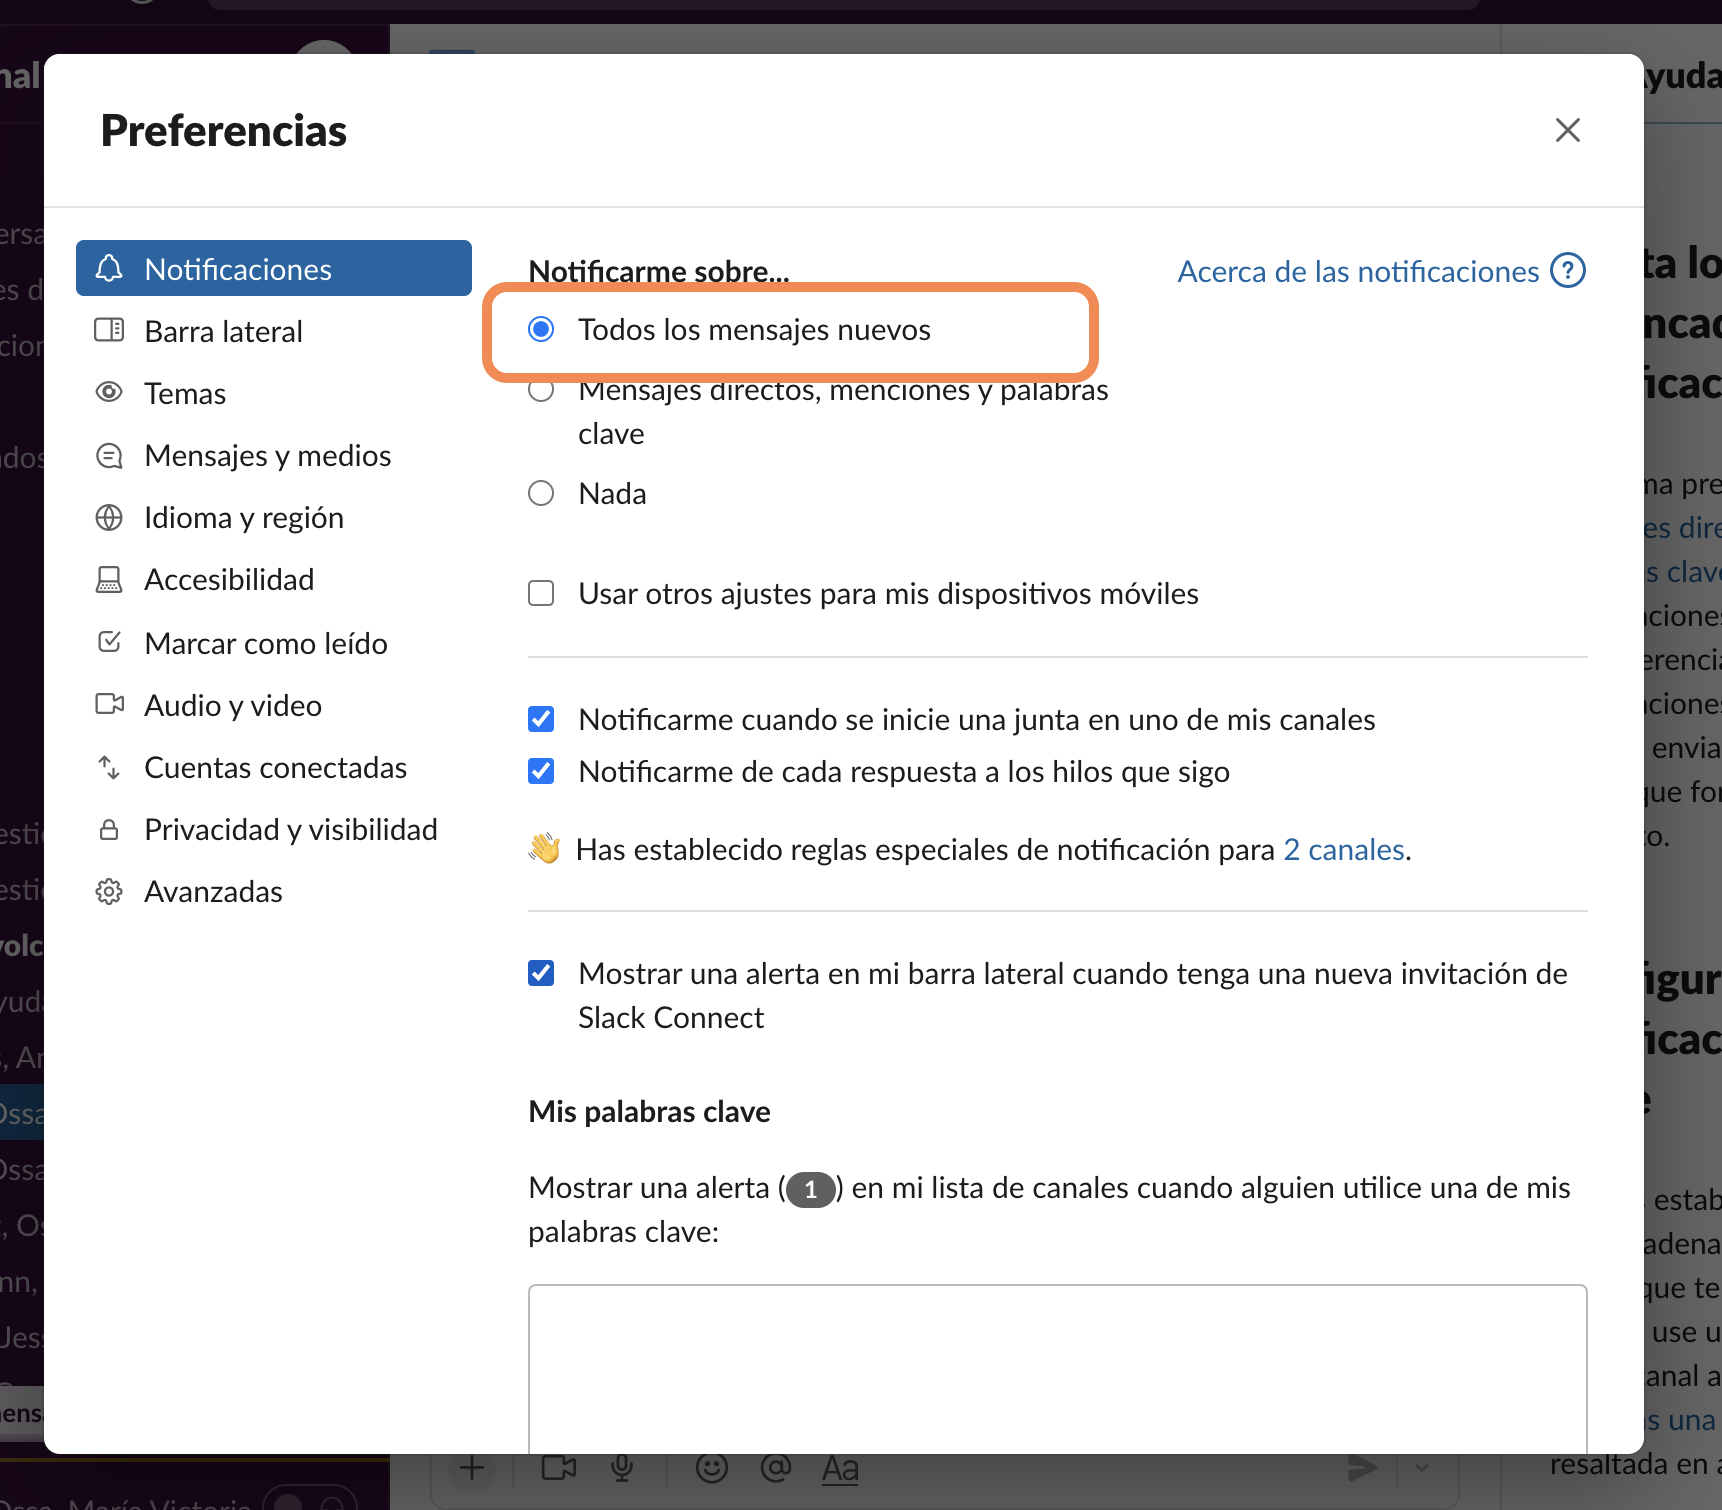Screen dimensions: 1722x1510
Task: Open the Notificaciones preferences section
Action: [273, 268]
